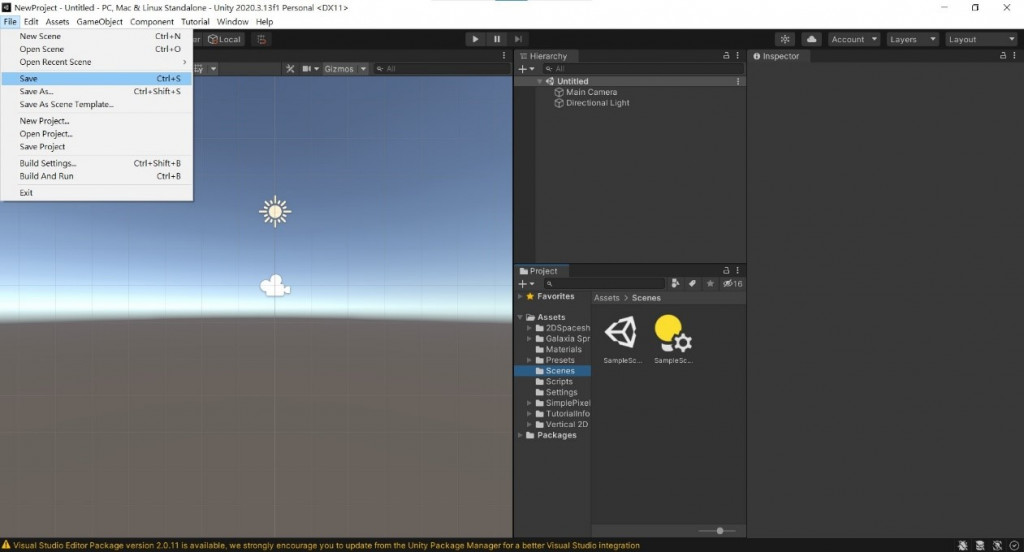Switch to the Inspector tab
This screenshot has height=552, width=1024.
click(776, 56)
